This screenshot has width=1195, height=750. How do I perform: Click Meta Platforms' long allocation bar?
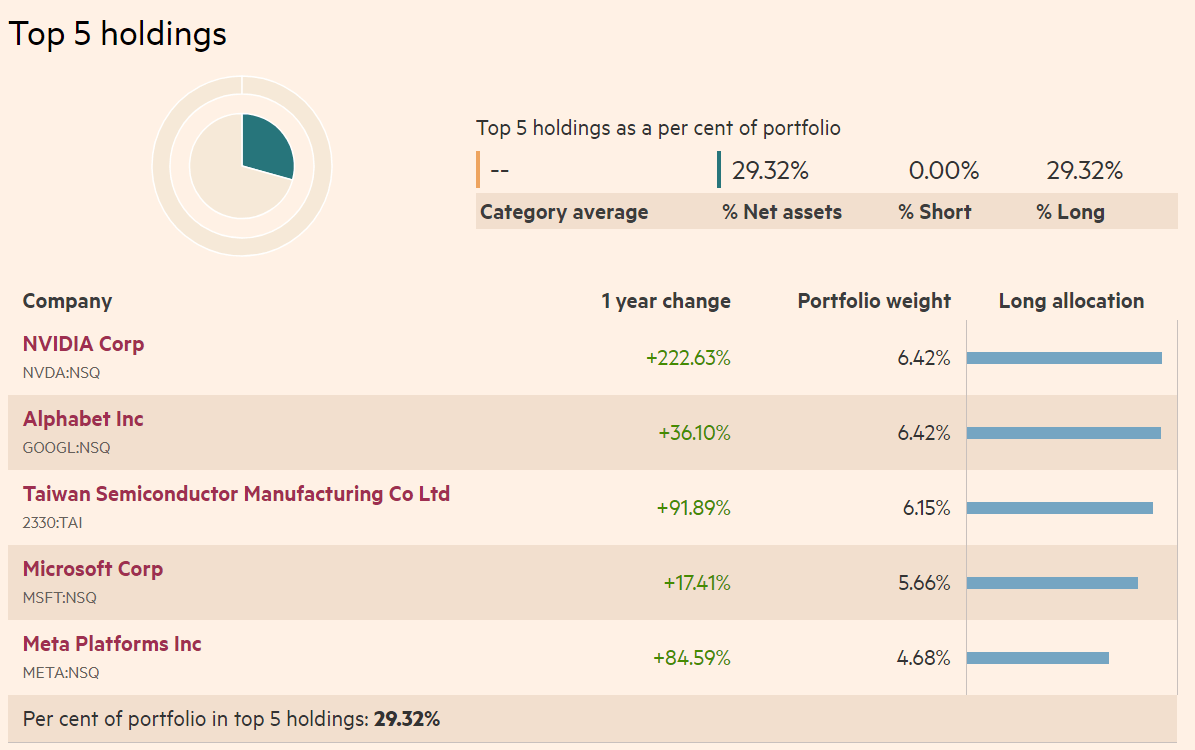pos(1037,658)
